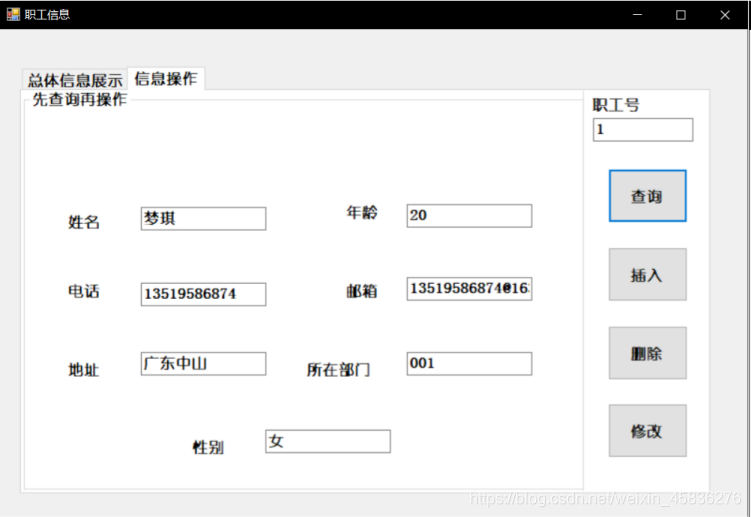Maximize the 职工信息 window
Image resolution: width=751 pixels, height=517 pixels.
(681, 15)
